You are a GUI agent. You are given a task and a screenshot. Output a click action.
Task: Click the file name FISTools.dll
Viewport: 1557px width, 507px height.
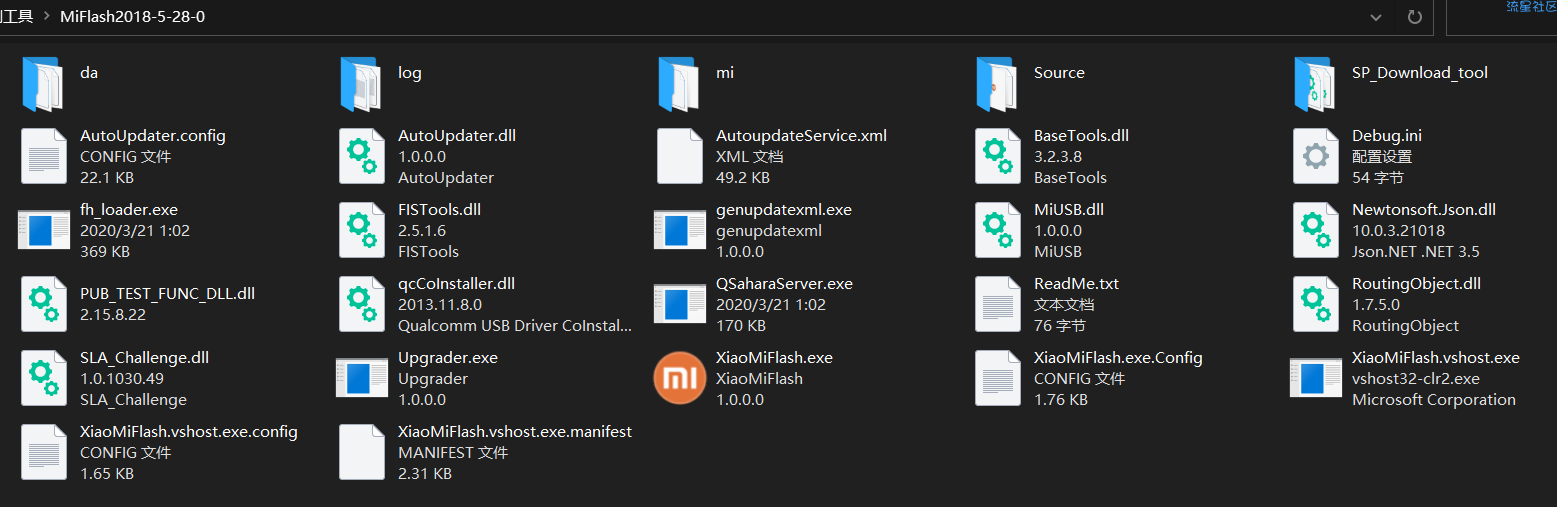pos(439,210)
